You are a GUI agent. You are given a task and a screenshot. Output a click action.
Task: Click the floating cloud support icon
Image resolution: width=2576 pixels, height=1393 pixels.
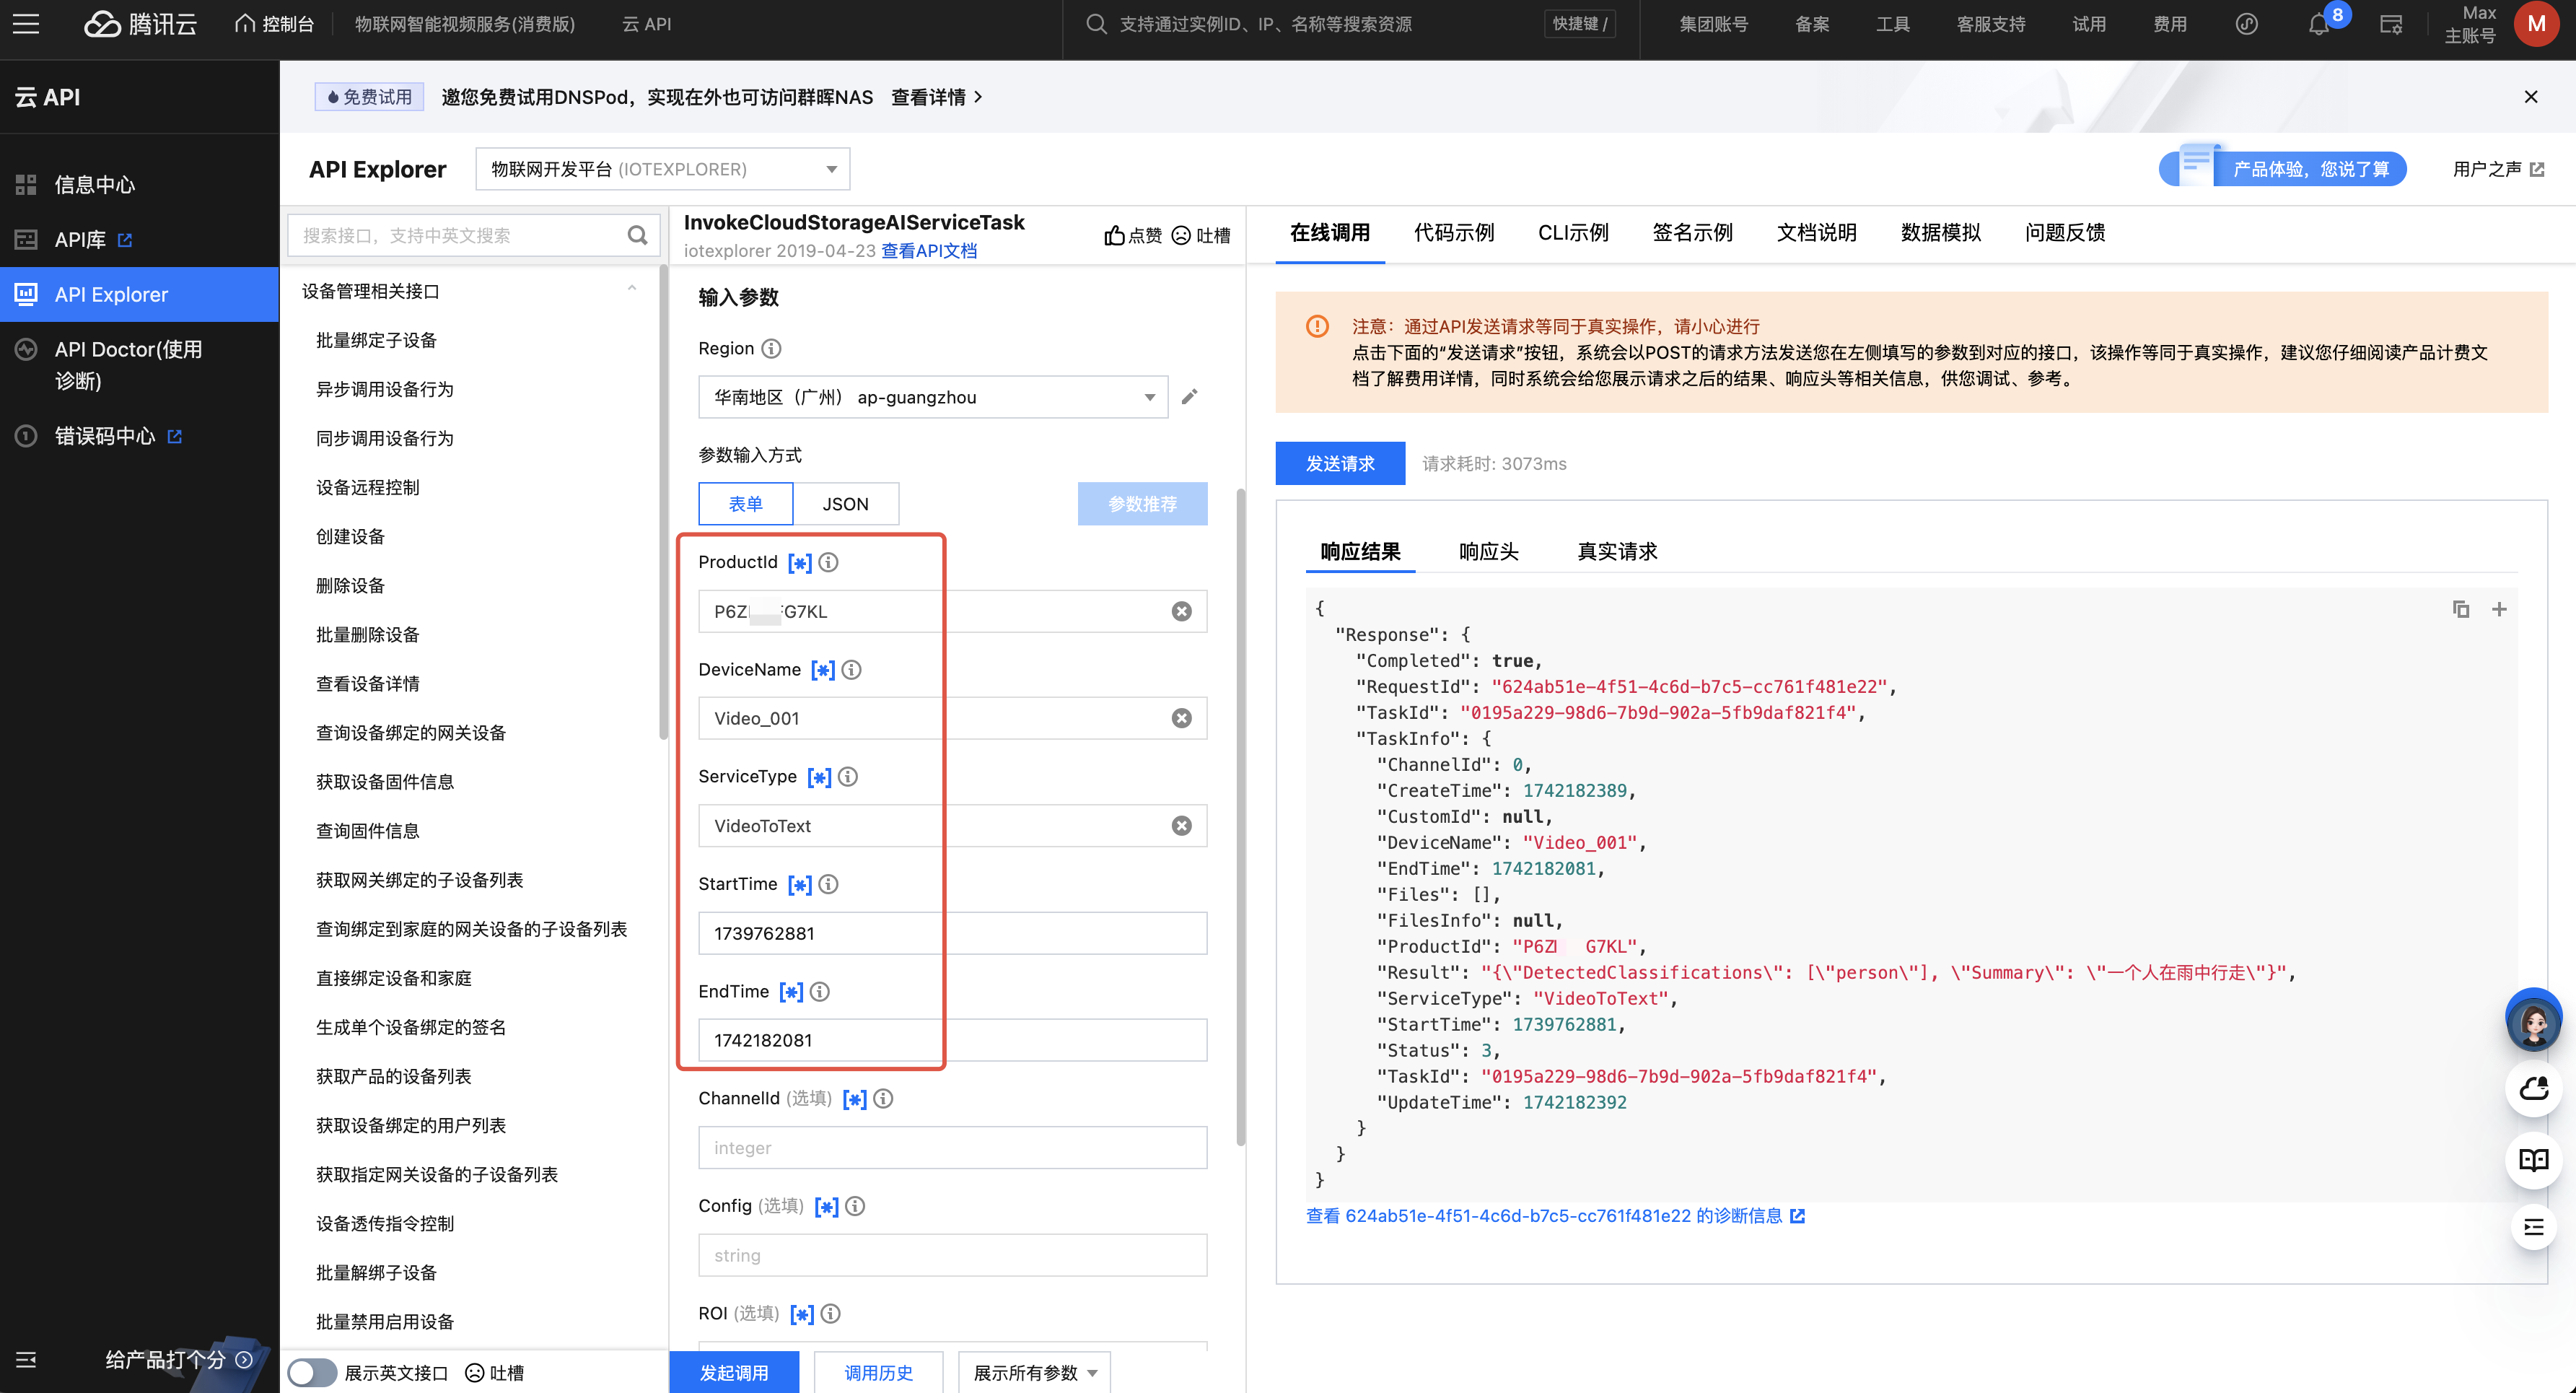click(2533, 1089)
